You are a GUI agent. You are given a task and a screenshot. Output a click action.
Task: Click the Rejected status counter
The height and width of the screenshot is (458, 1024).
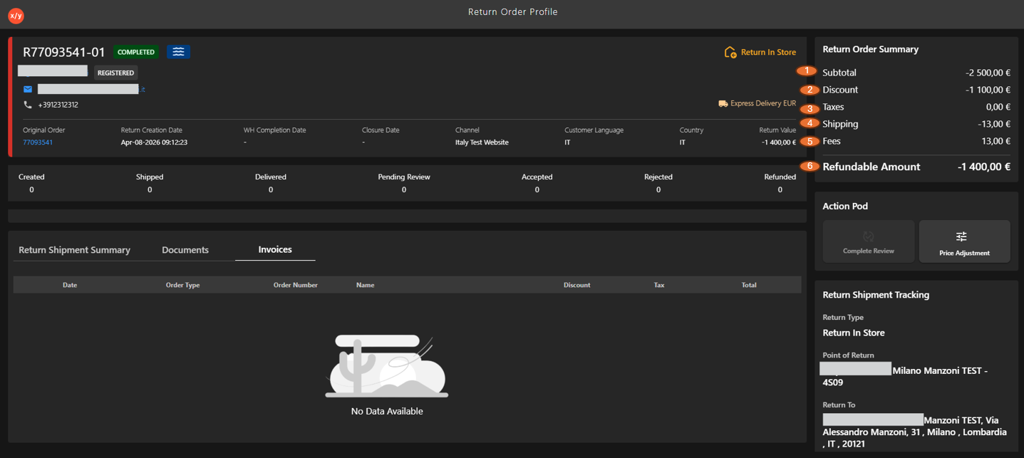pyautogui.click(x=658, y=183)
